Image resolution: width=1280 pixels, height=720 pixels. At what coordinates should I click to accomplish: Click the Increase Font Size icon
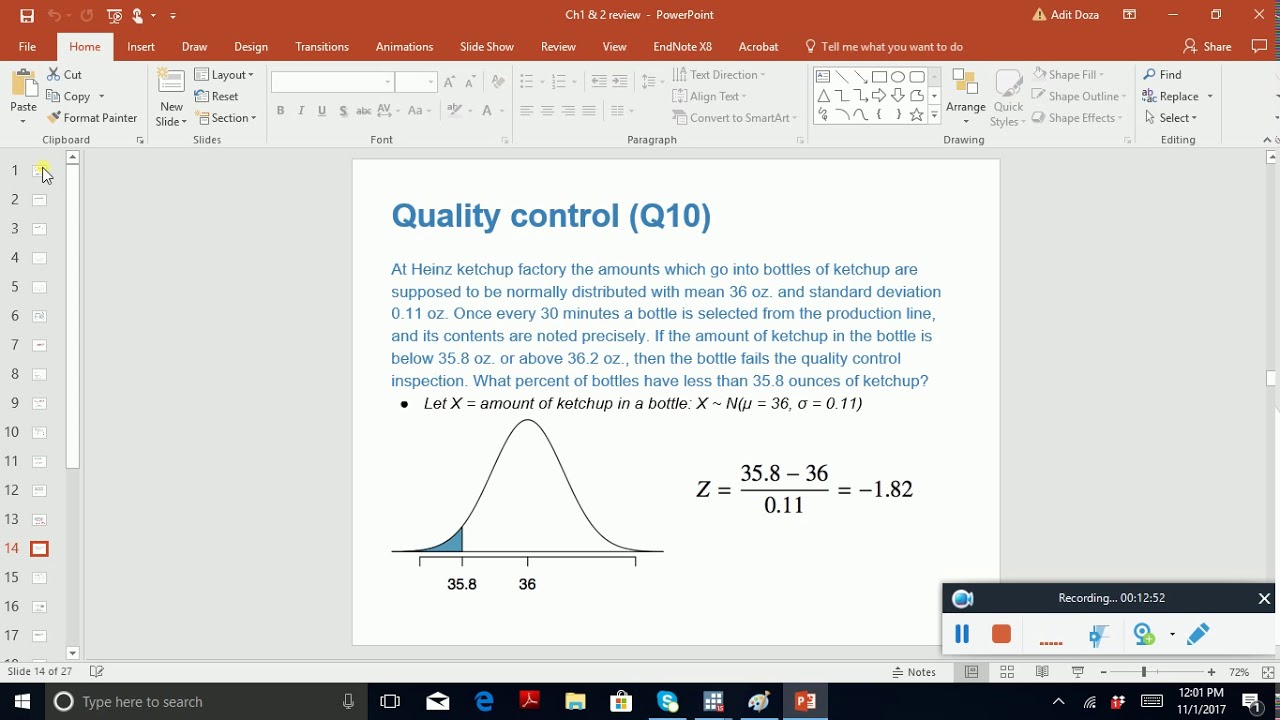(450, 82)
